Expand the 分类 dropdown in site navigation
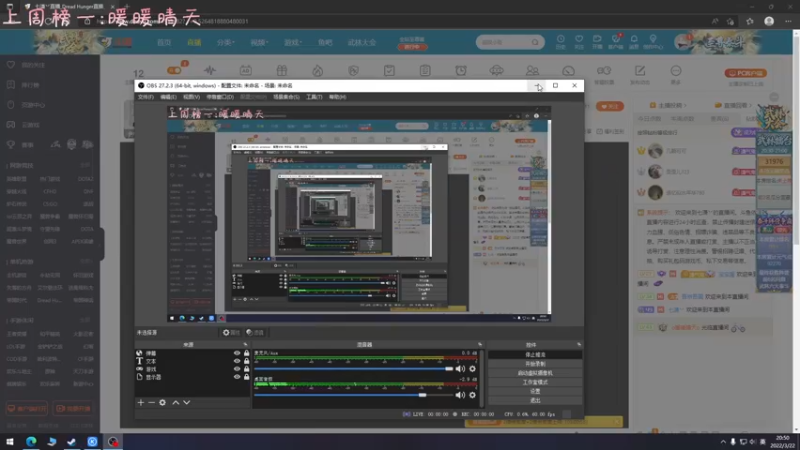 (226, 42)
